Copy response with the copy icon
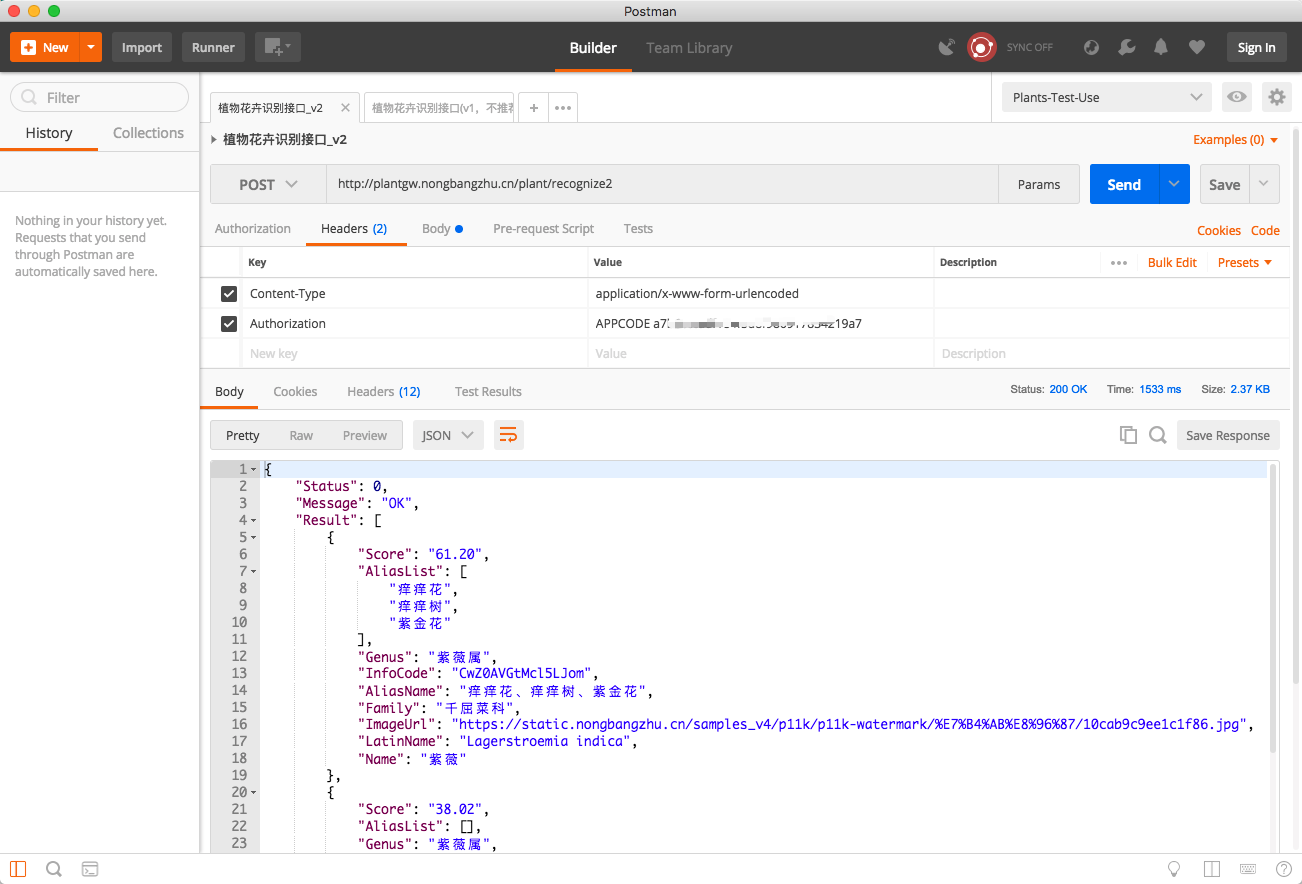1302x884 pixels. (x=1128, y=435)
